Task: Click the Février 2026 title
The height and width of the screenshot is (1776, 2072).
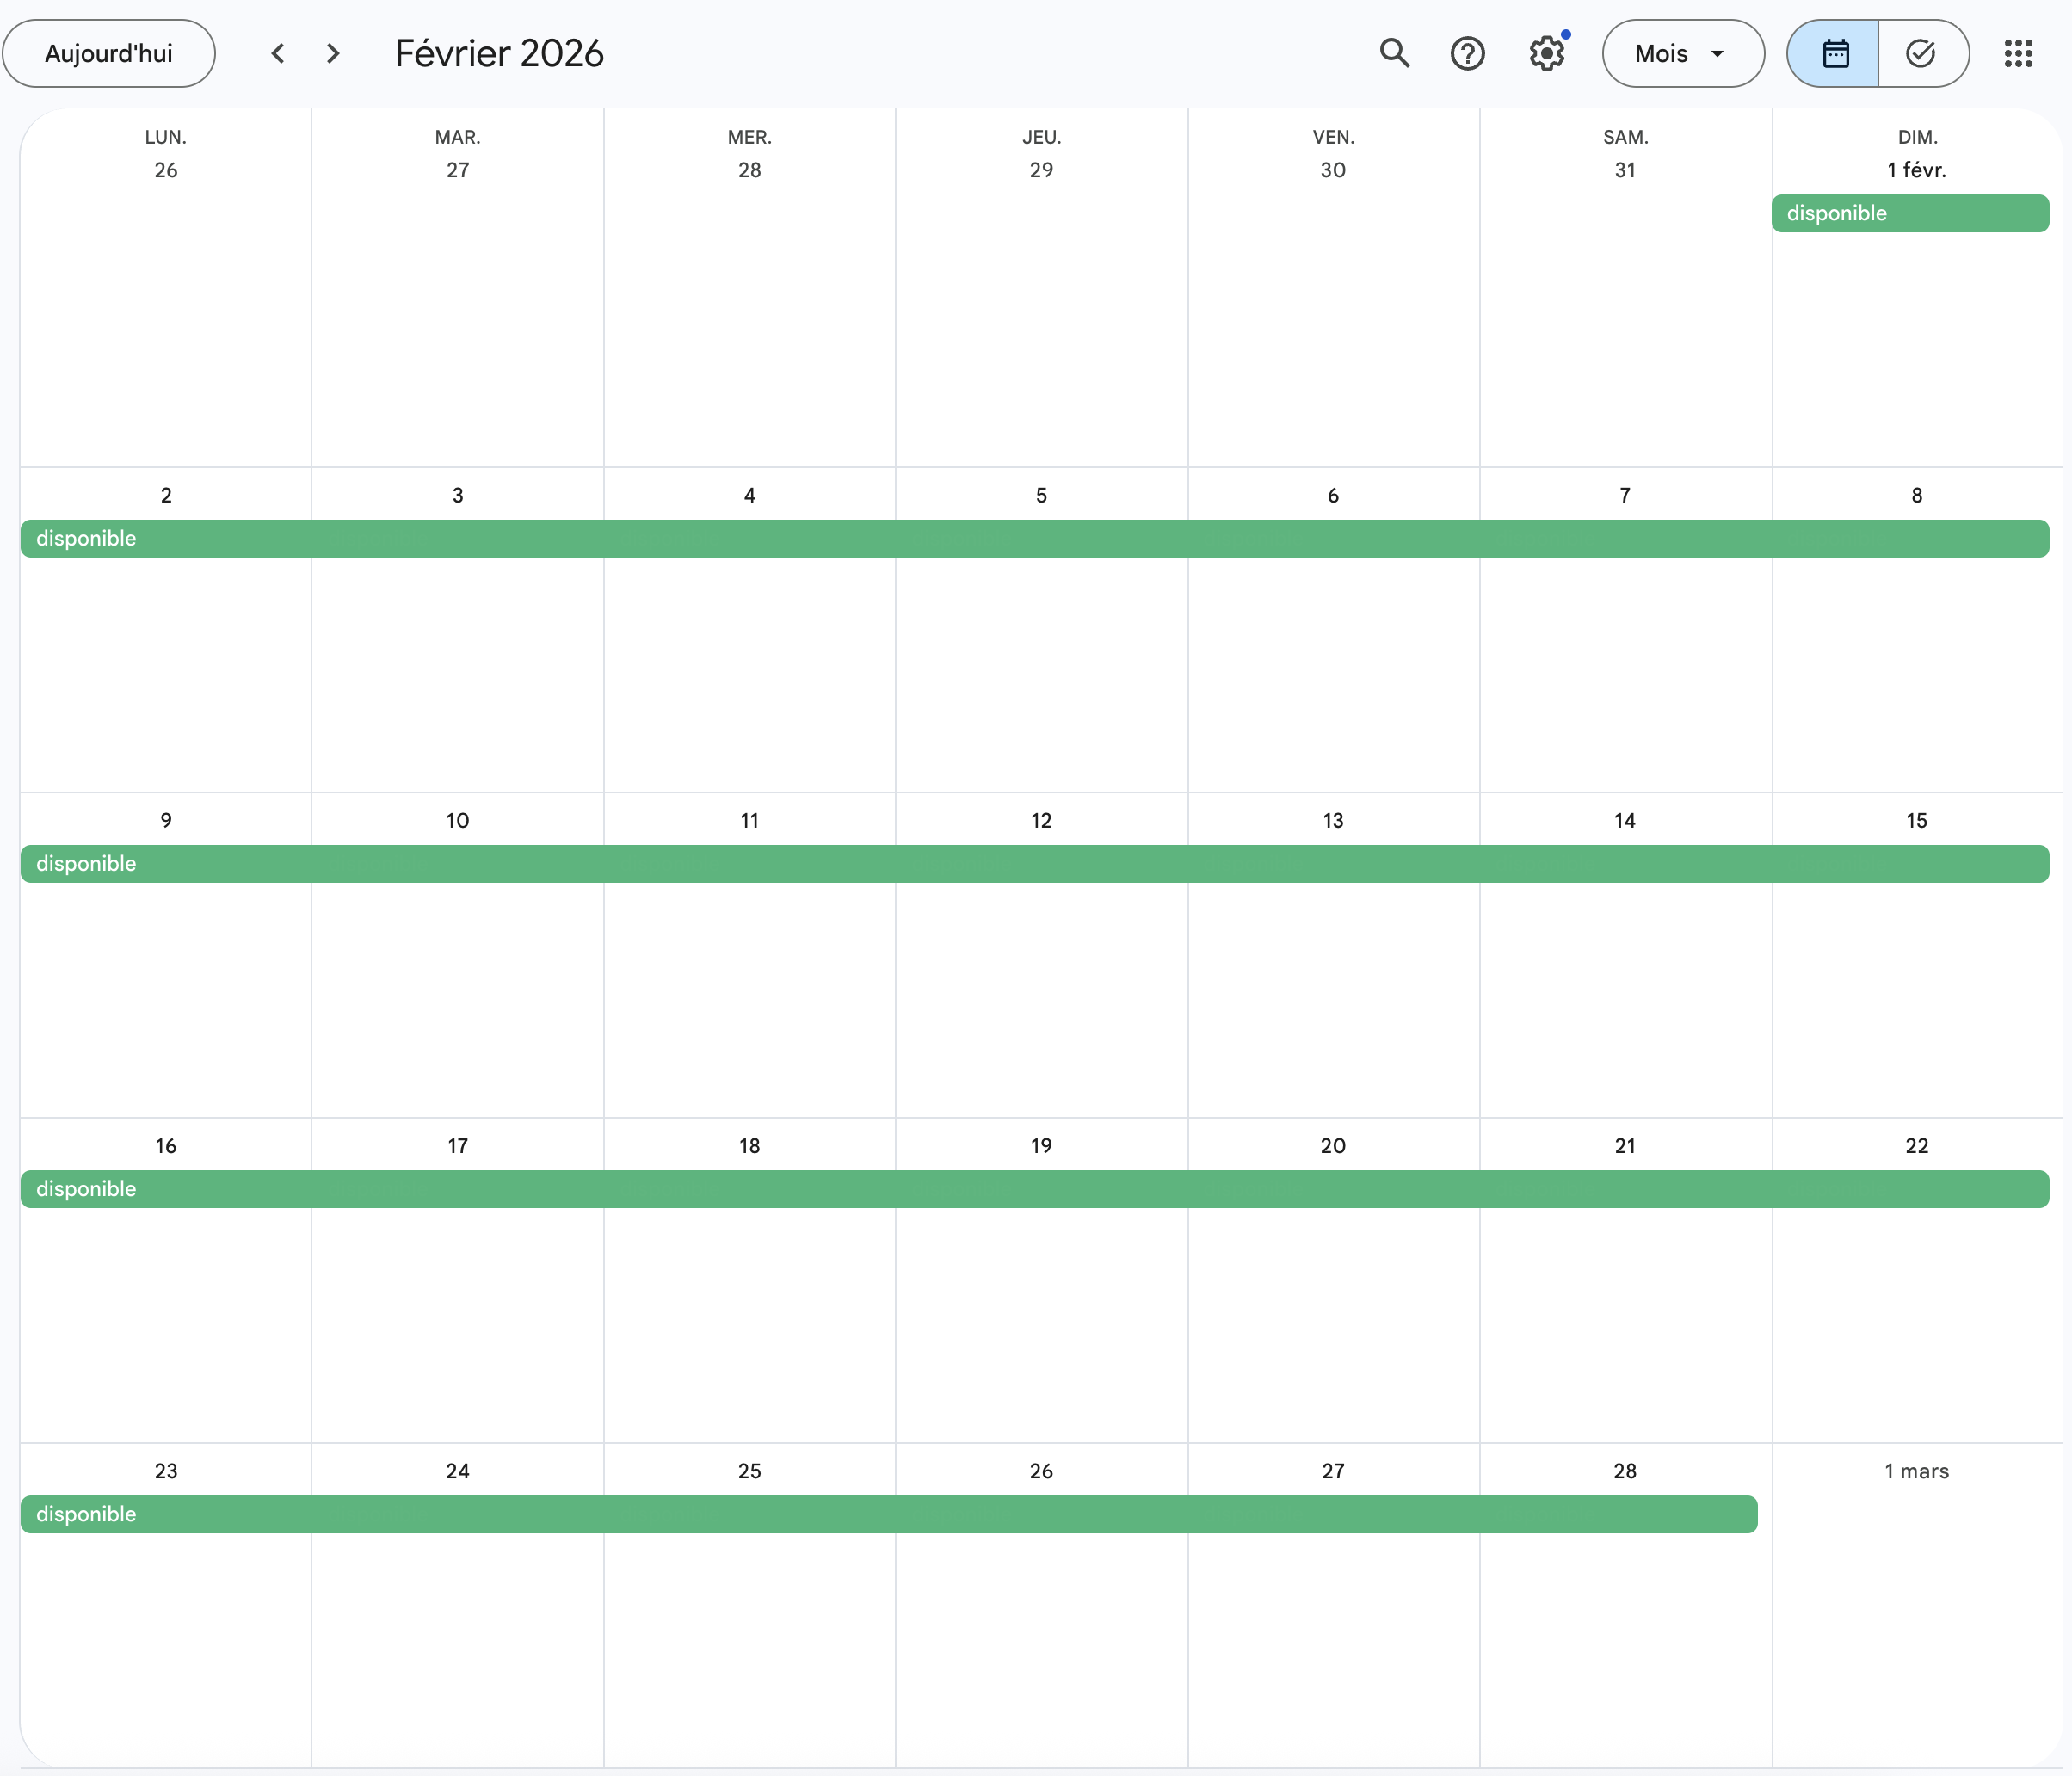Action: point(499,53)
